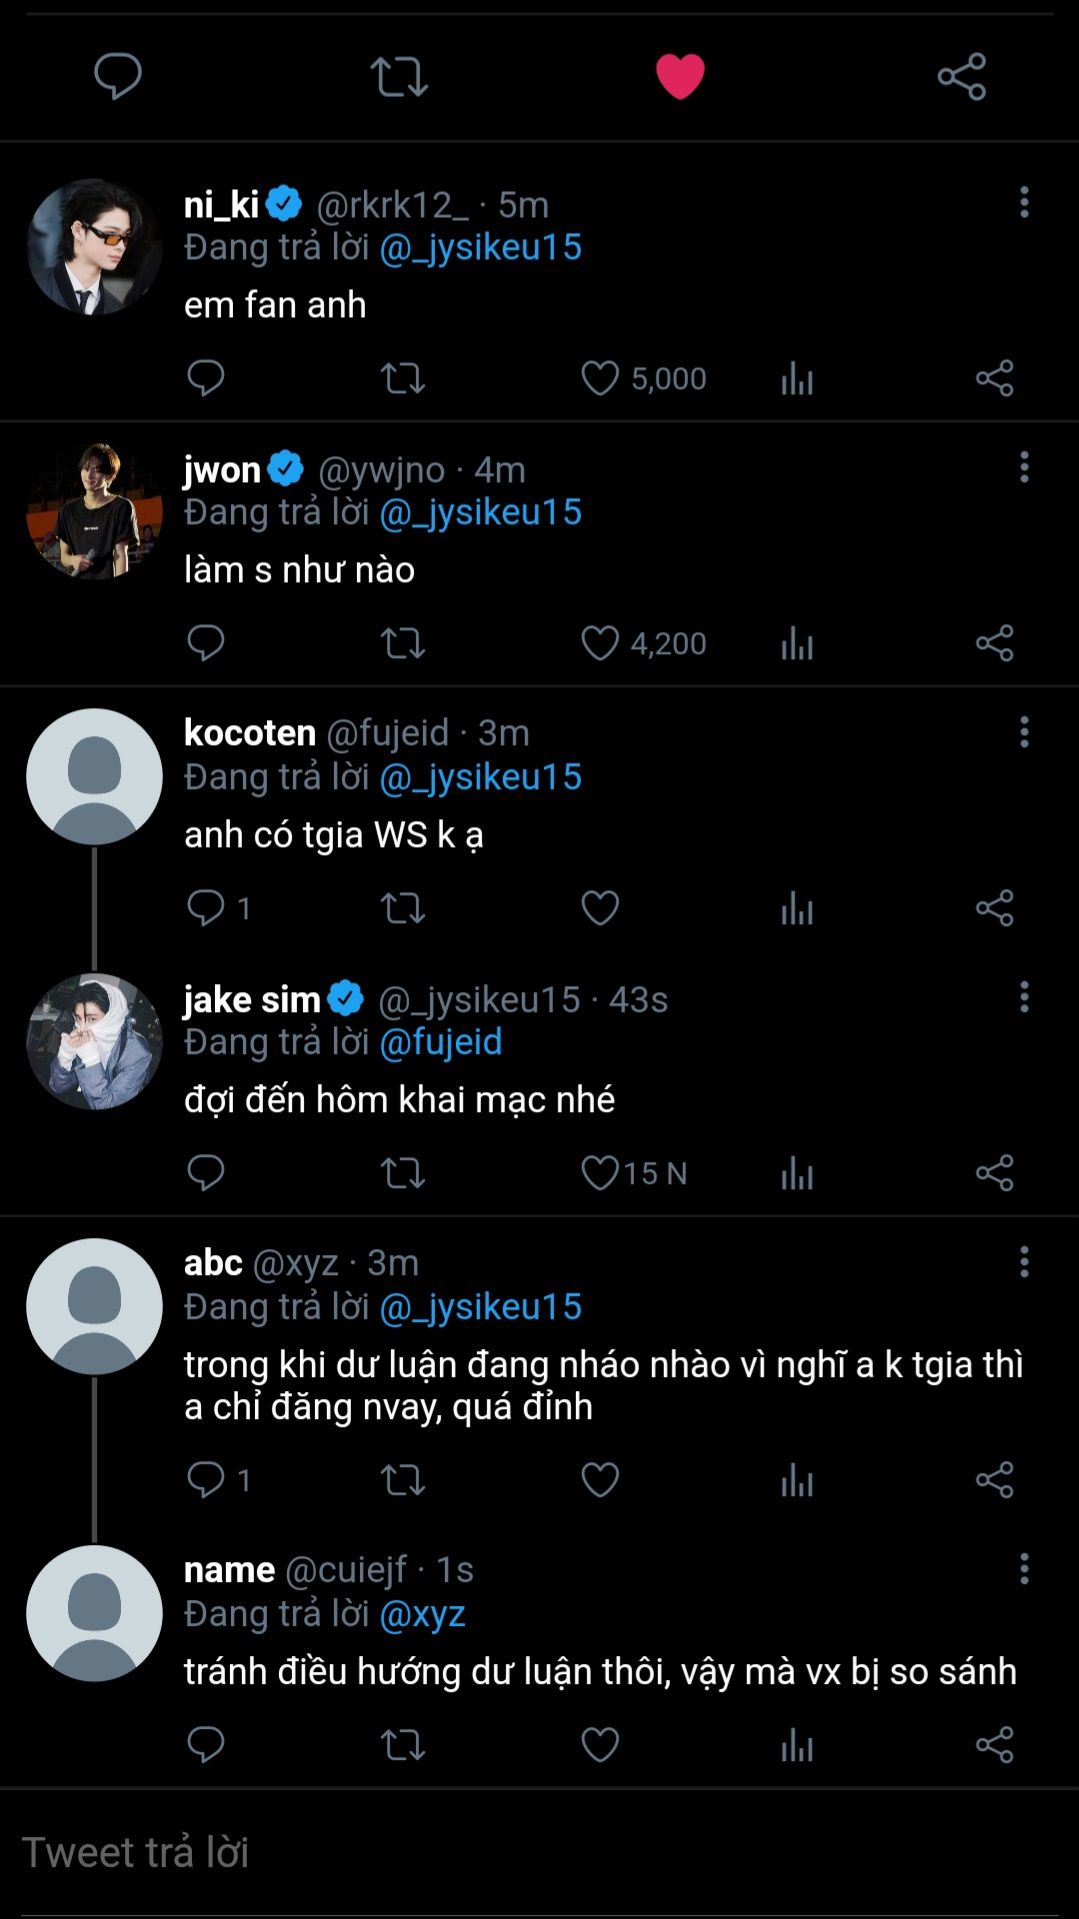View analytics on ni_ki's reply
This screenshot has height=1919, width=1079.
point(797,378)
